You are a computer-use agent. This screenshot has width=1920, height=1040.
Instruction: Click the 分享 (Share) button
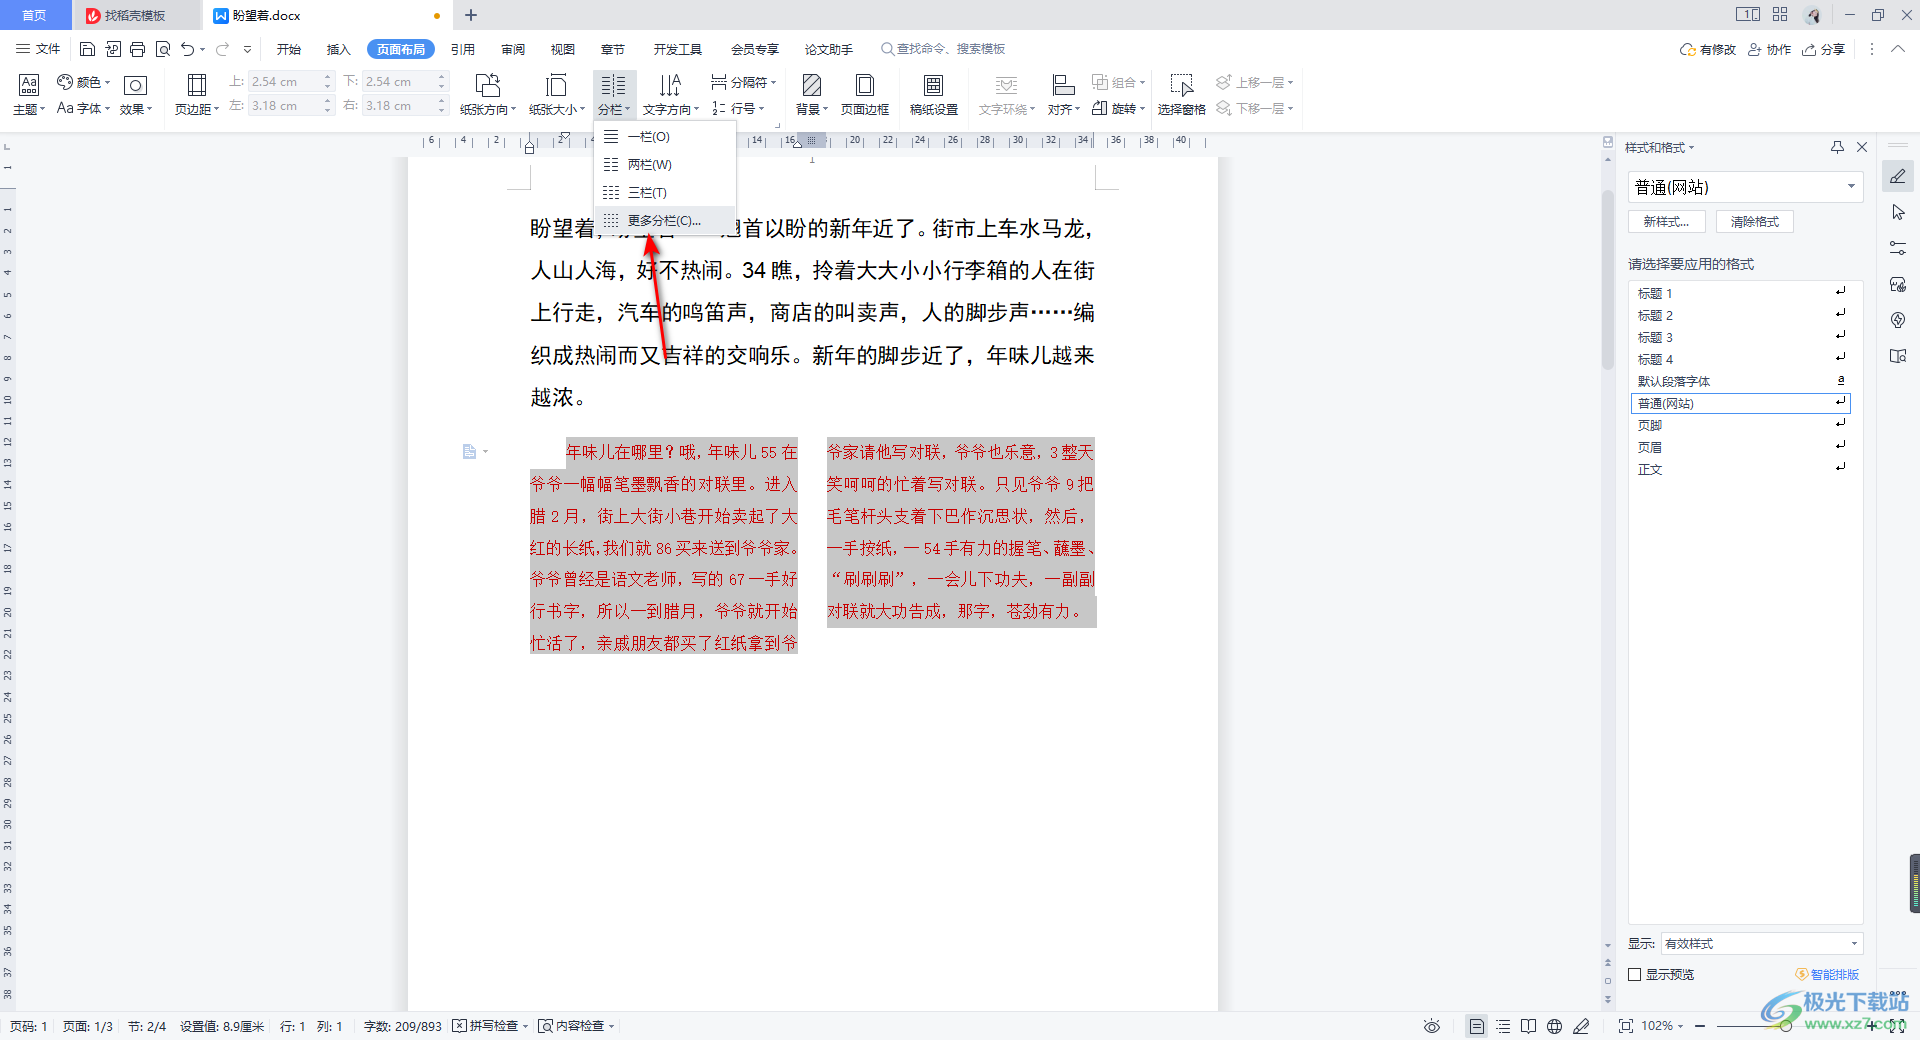pyautogui.click(x=1824, y=49)
